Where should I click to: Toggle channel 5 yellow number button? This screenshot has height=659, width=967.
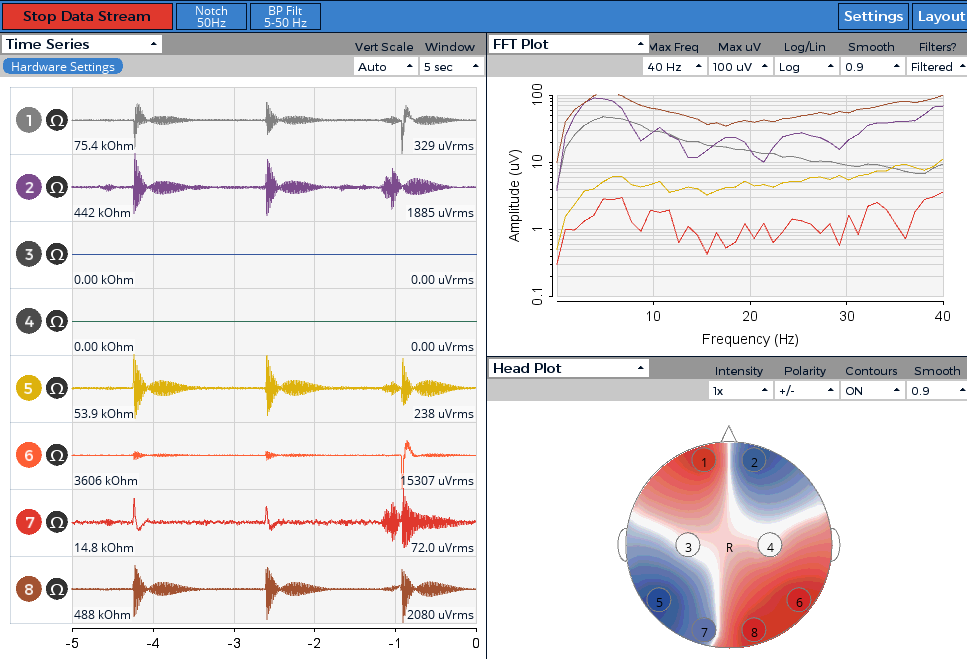(28, 388)
